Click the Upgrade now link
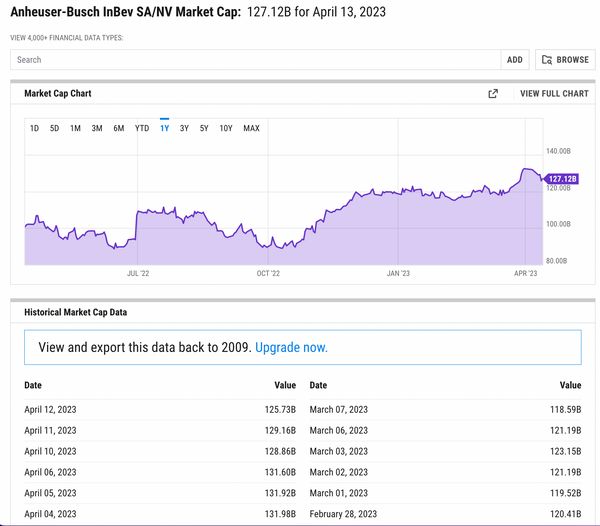Screen dimensions: 600x526 click(x=291, y=347)
